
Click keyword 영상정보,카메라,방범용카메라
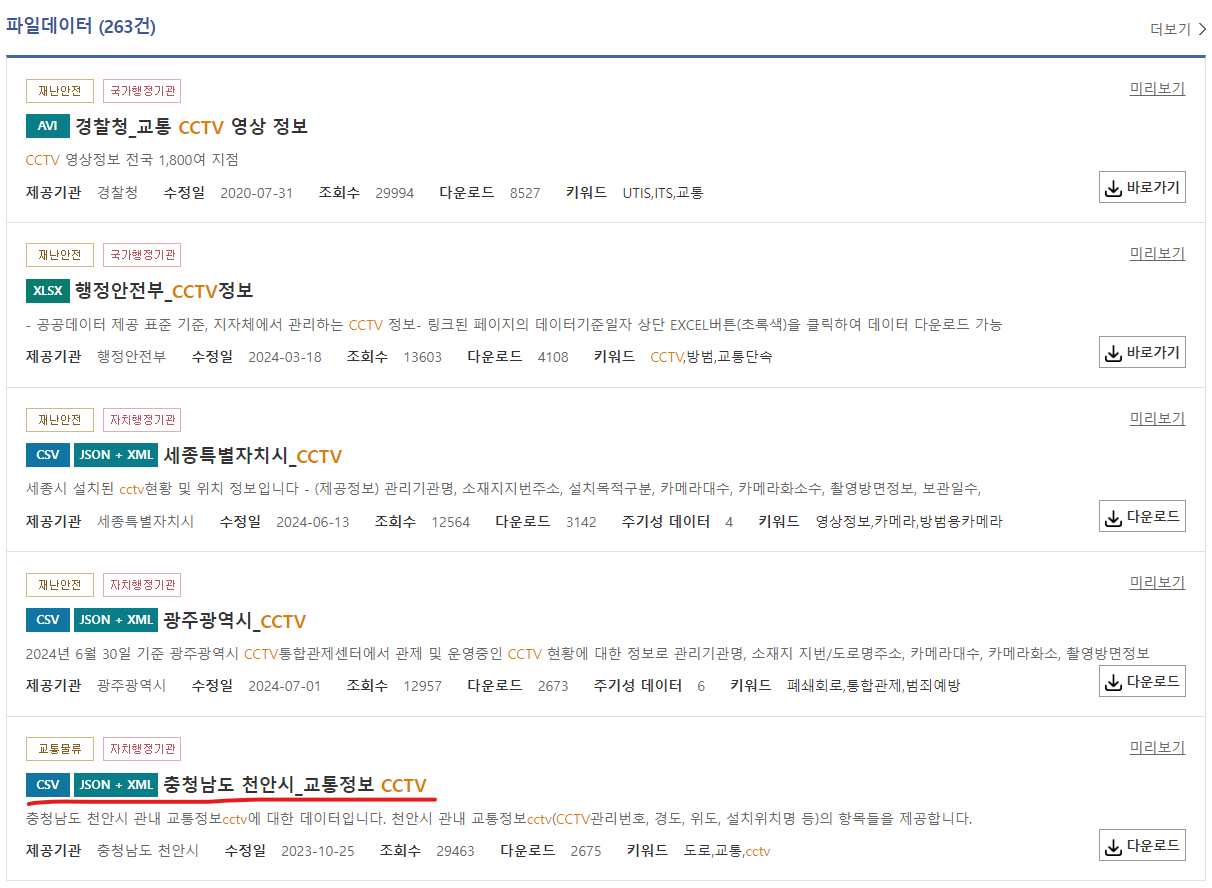pos(909,522)
